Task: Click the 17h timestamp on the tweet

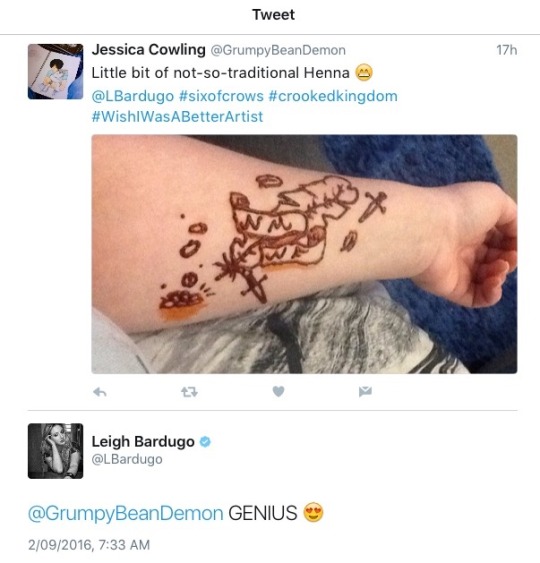Action: point(507,50)
